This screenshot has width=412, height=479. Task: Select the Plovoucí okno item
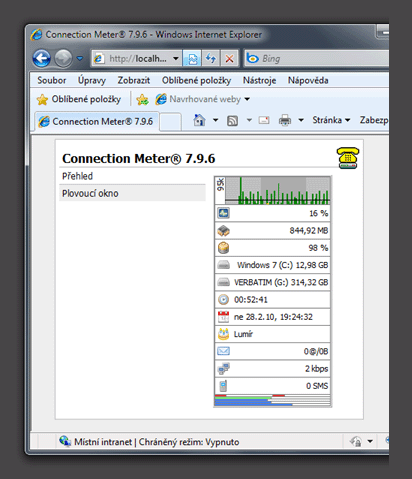click(133, 193)
